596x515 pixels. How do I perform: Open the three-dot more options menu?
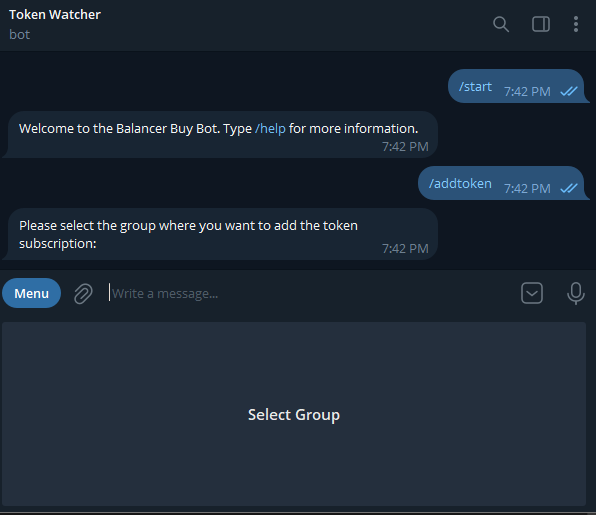(576, 24)
